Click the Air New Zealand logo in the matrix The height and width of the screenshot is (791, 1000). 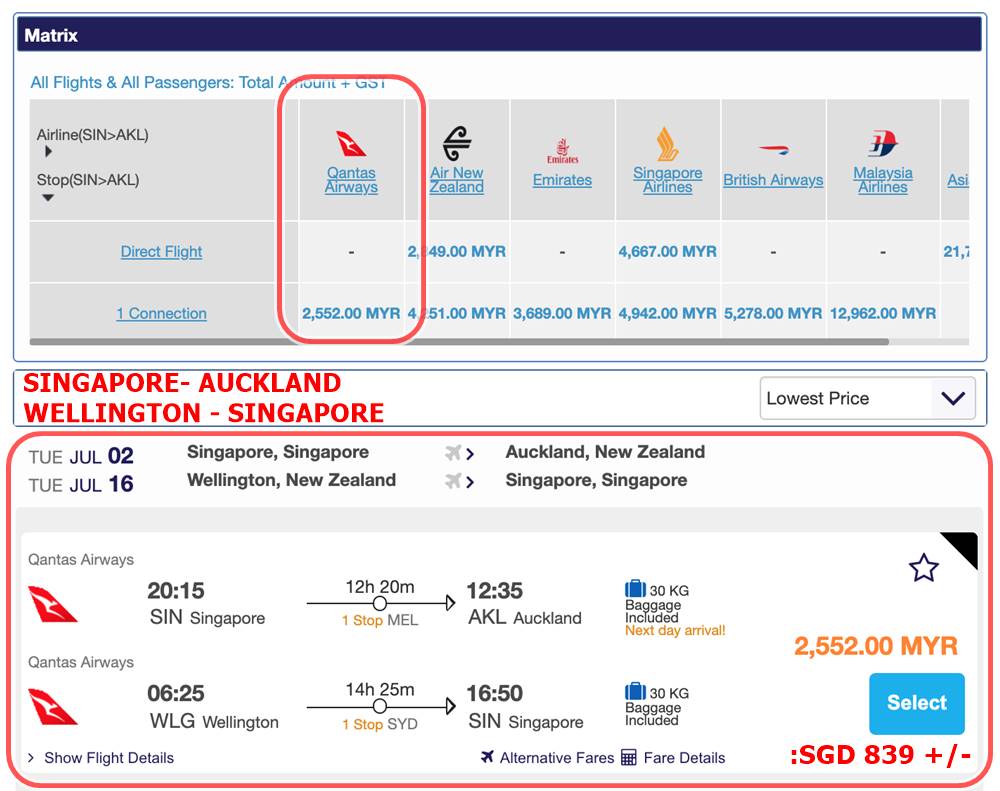pyautogui.click(x=457, y=143)
